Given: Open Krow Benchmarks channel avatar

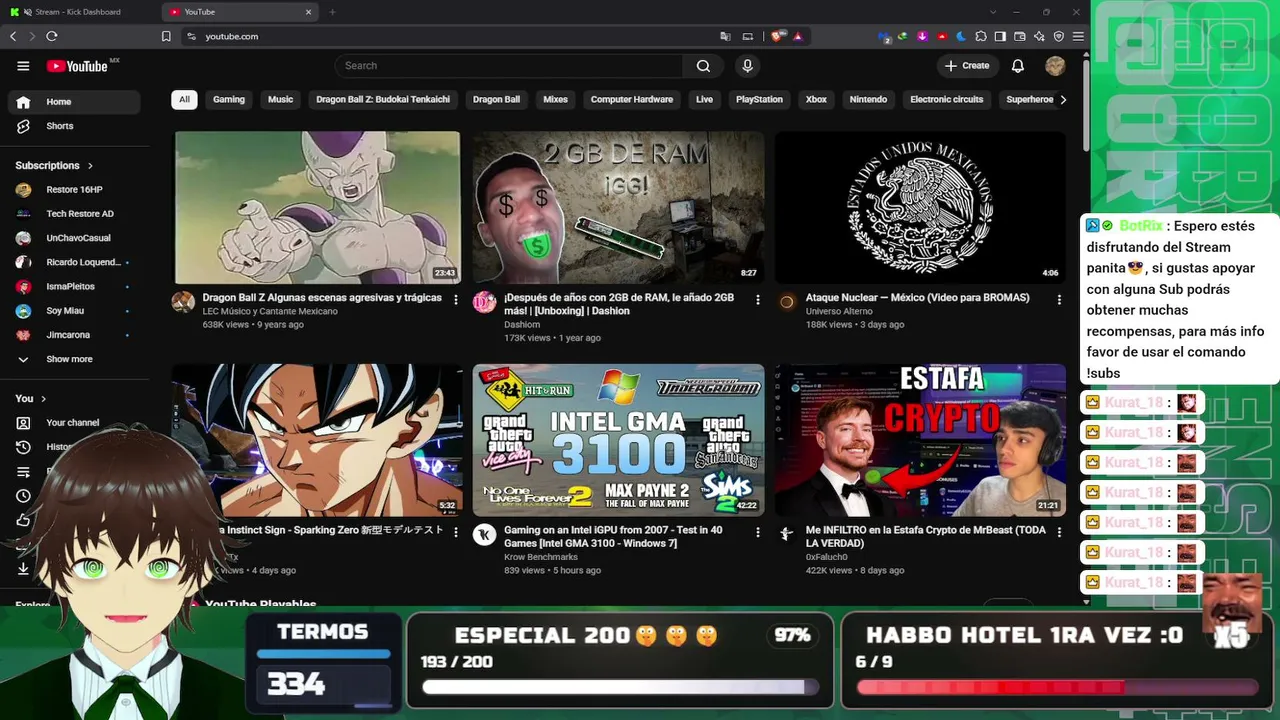Looking at the screenshot, I should click(x=485, y=534).
